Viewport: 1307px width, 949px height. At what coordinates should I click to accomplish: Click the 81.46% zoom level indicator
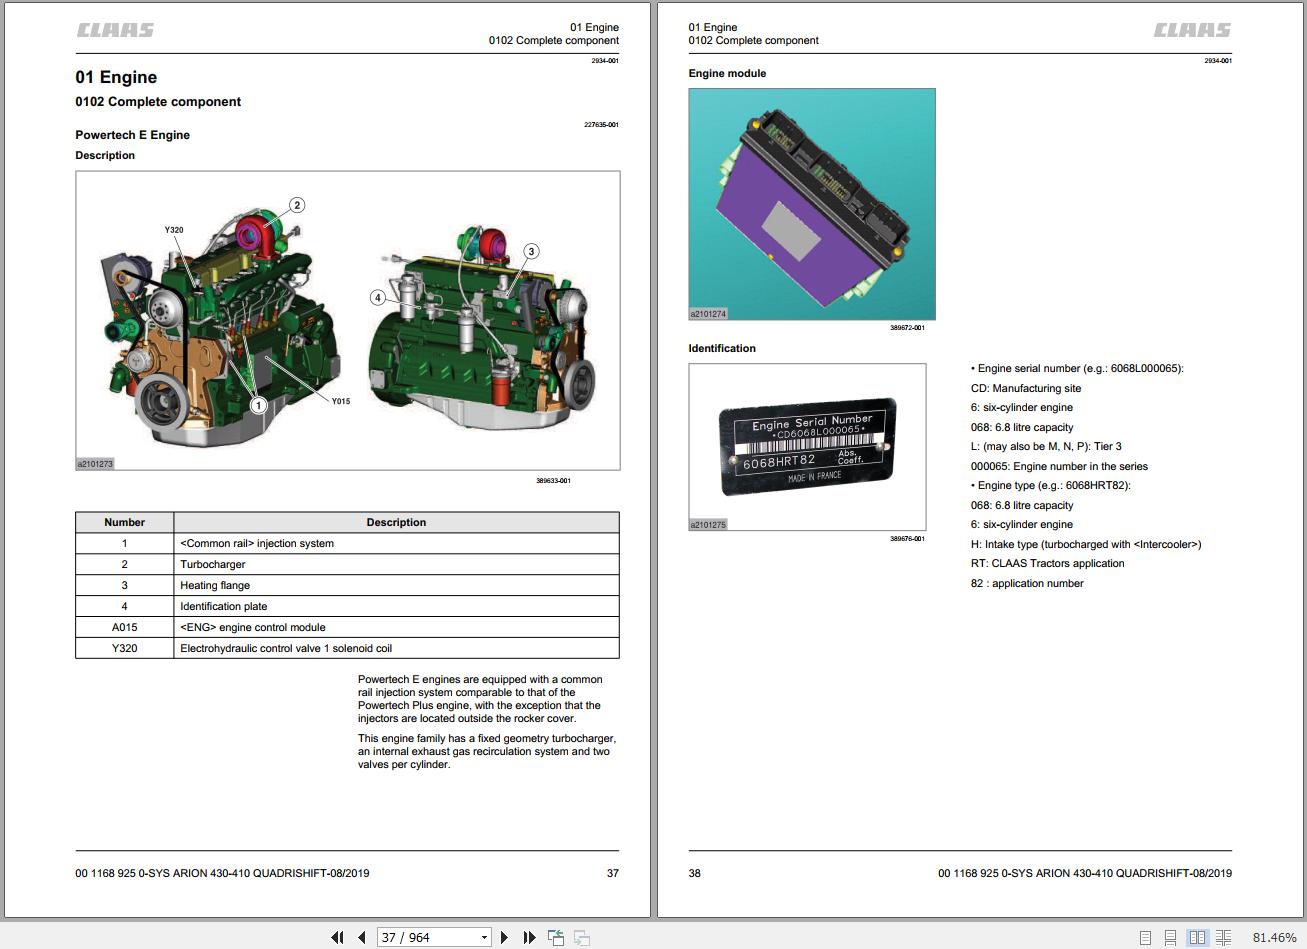(x=1275, y=937)
